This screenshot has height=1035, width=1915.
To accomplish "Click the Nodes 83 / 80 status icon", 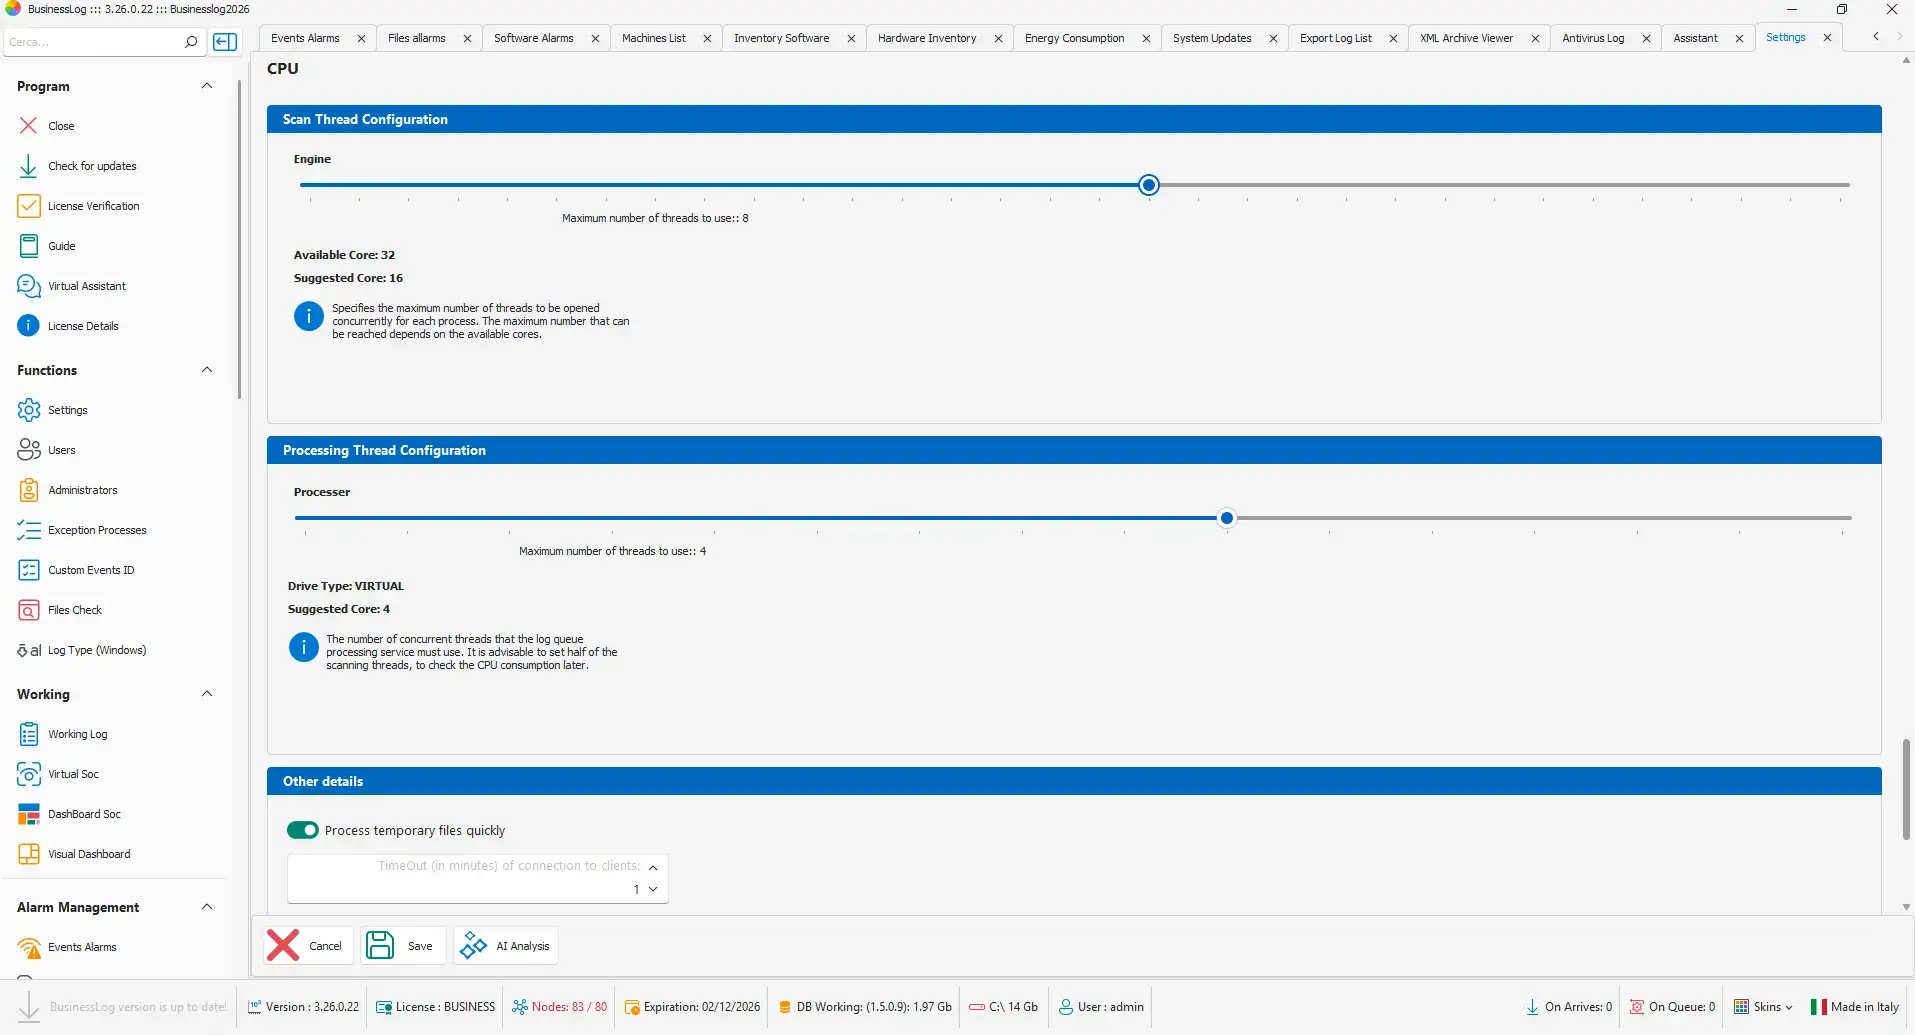I will 520,1007.
